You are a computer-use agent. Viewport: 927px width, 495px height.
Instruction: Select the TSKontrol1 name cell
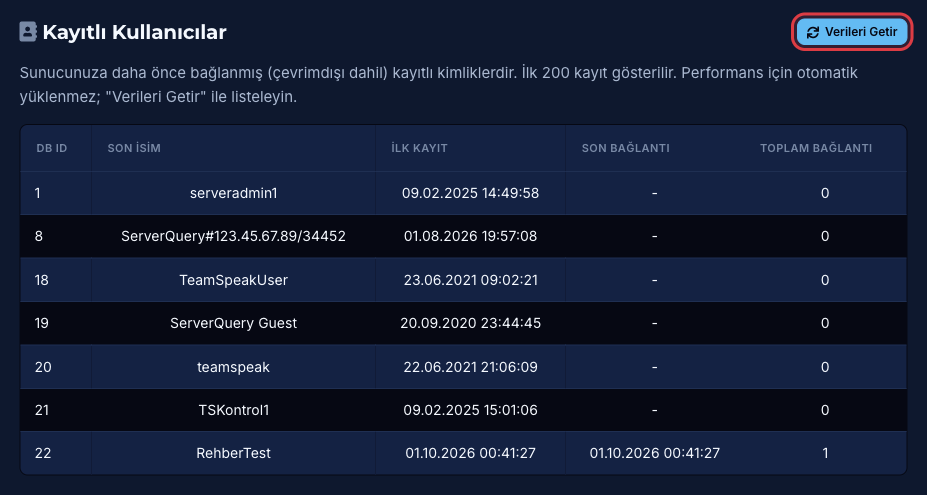(234, 410)
